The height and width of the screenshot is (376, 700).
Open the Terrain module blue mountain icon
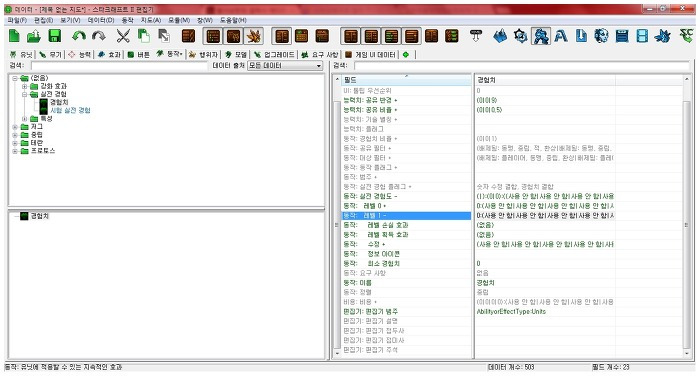(x=500, y=36)
